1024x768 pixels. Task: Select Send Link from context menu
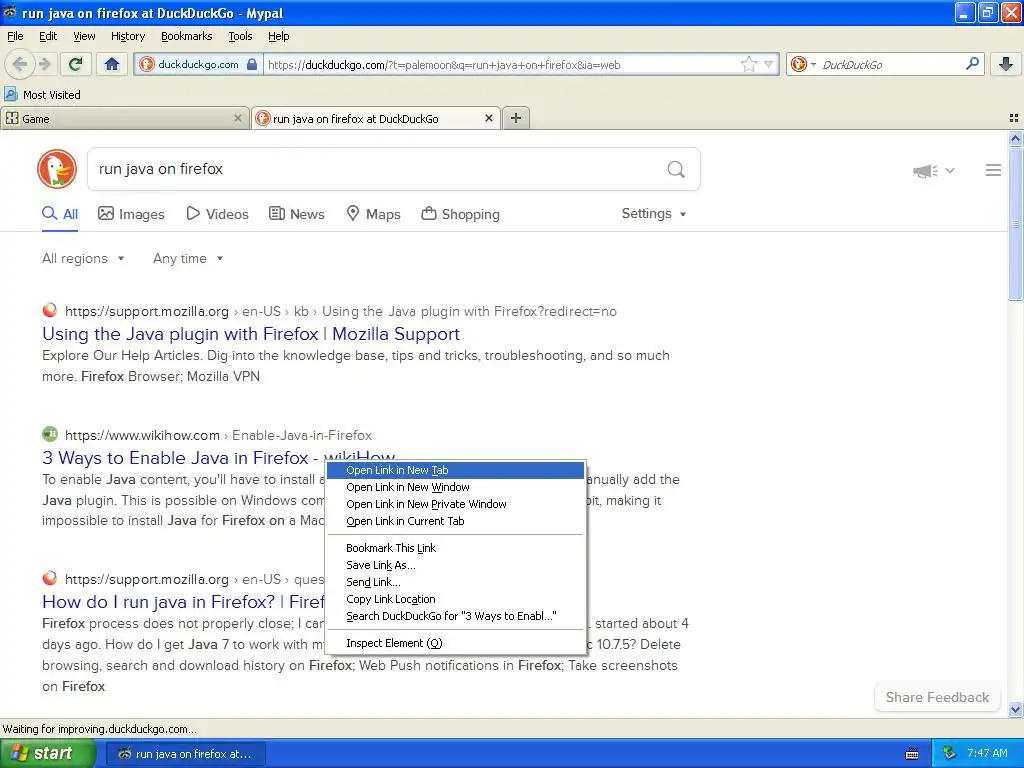[x=455, y=582]
